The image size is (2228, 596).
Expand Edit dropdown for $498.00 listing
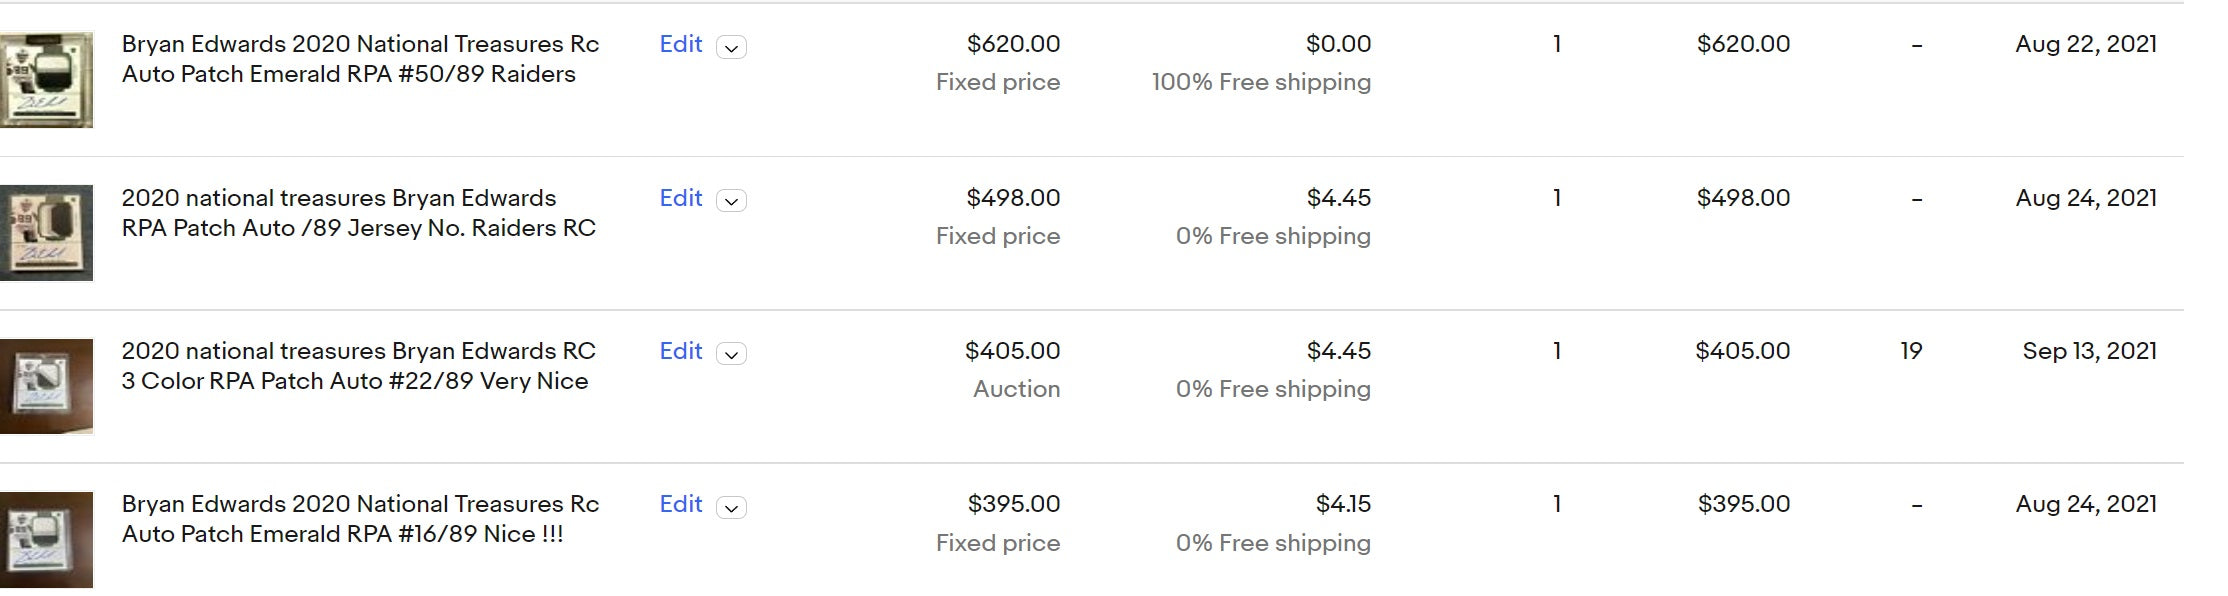(731, 201)
